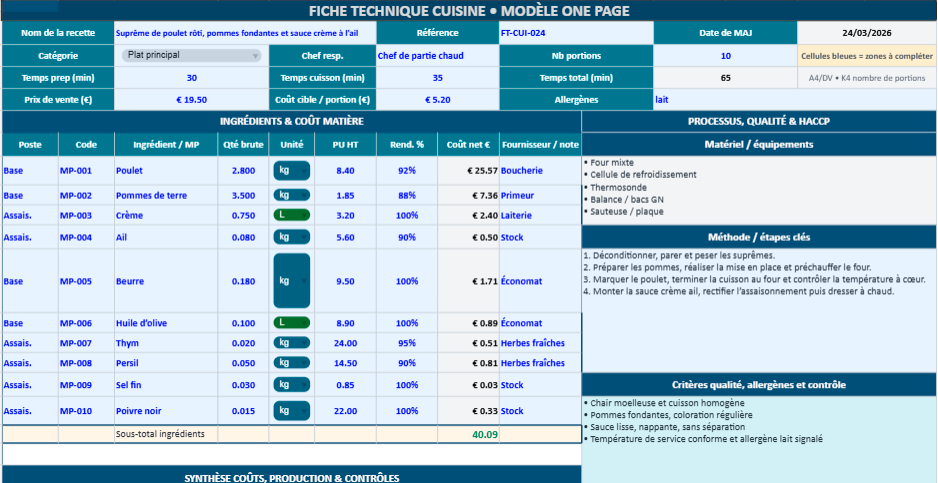The image size is (938, 483).
Task: Select the Coût cible € 5.20 cell
Action: [437, 100]
